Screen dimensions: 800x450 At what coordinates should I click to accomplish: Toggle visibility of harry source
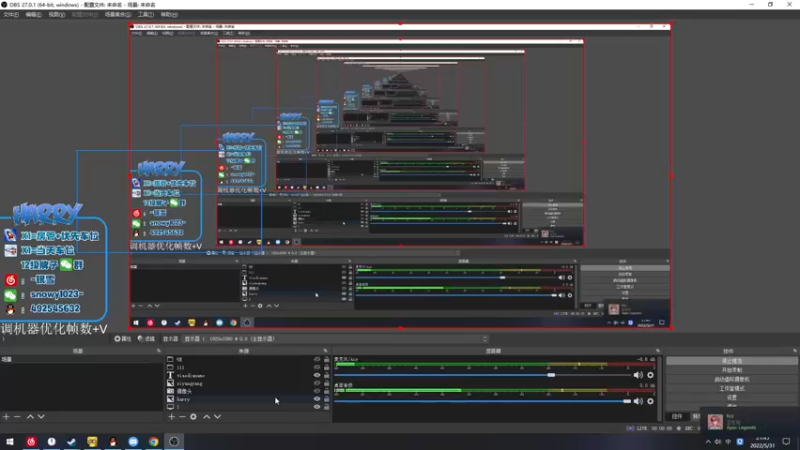[317, 399]
